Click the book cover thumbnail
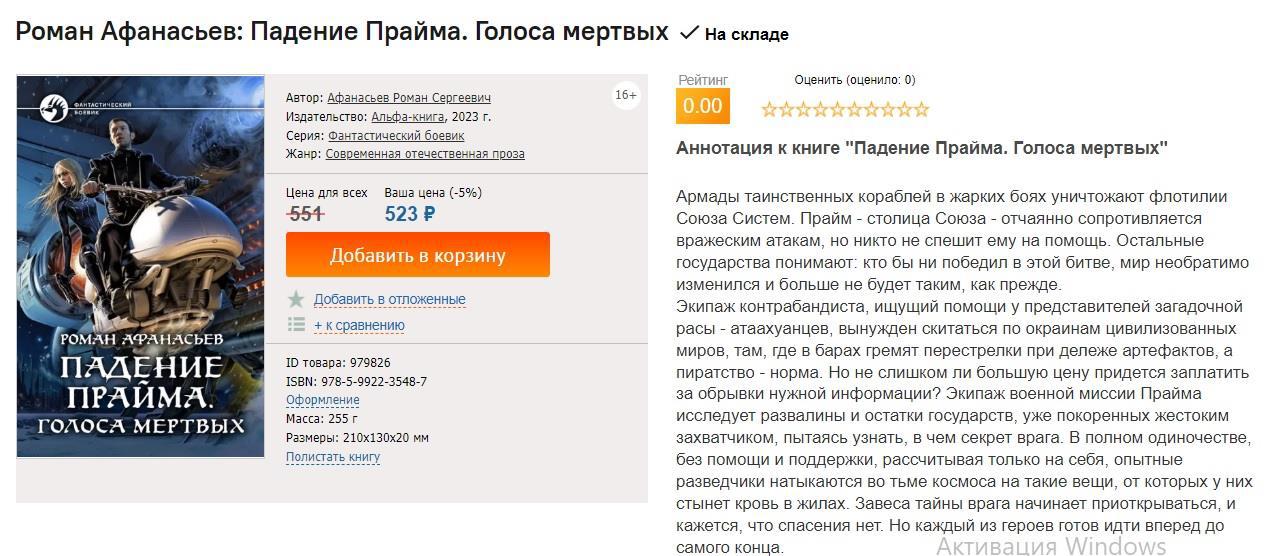 (x=141, y=266)
